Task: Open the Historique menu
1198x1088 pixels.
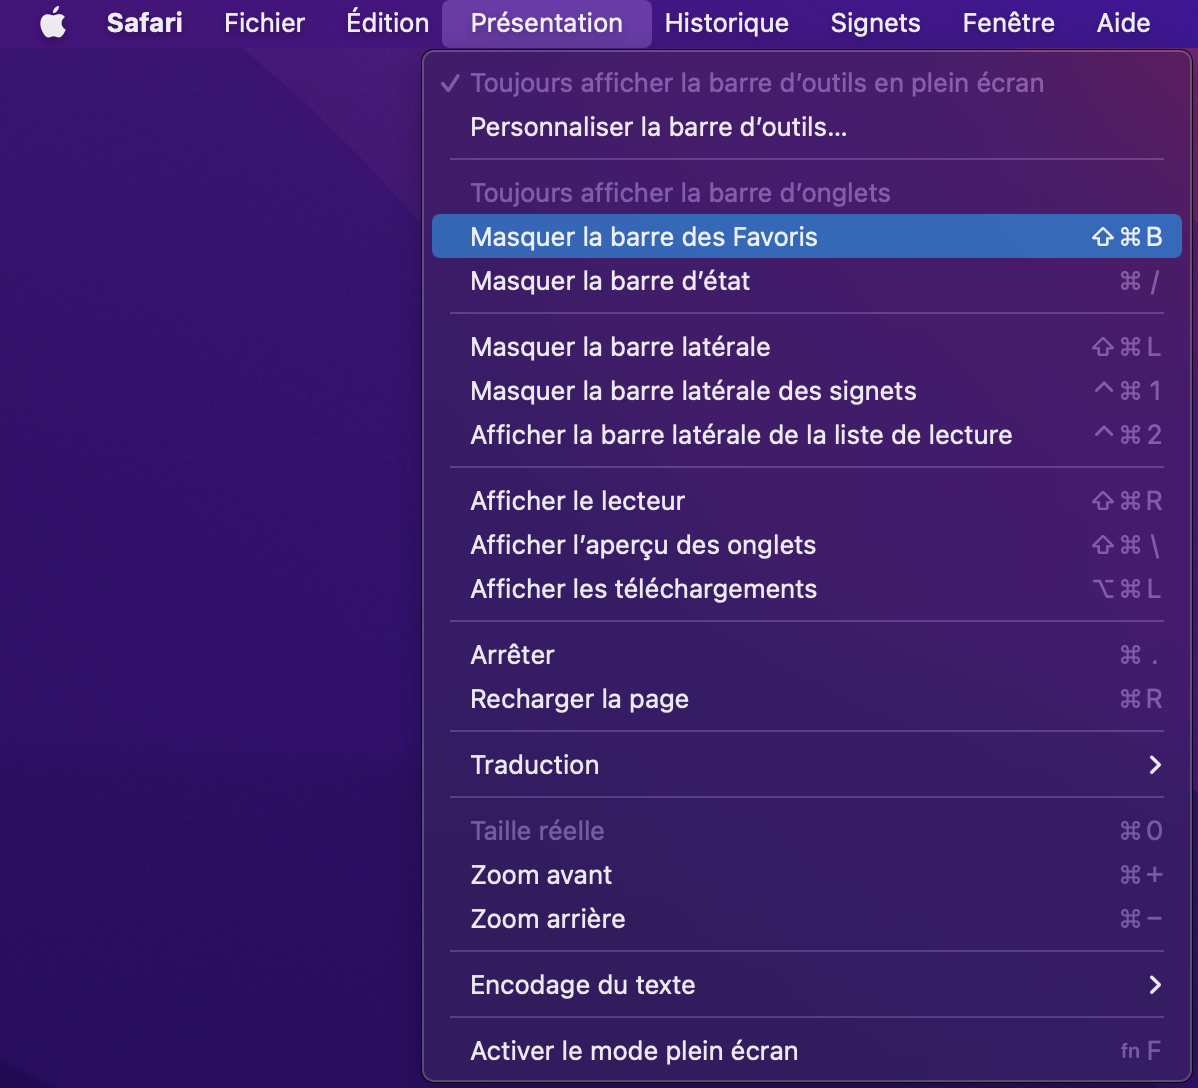Action: tap(727, 23)
